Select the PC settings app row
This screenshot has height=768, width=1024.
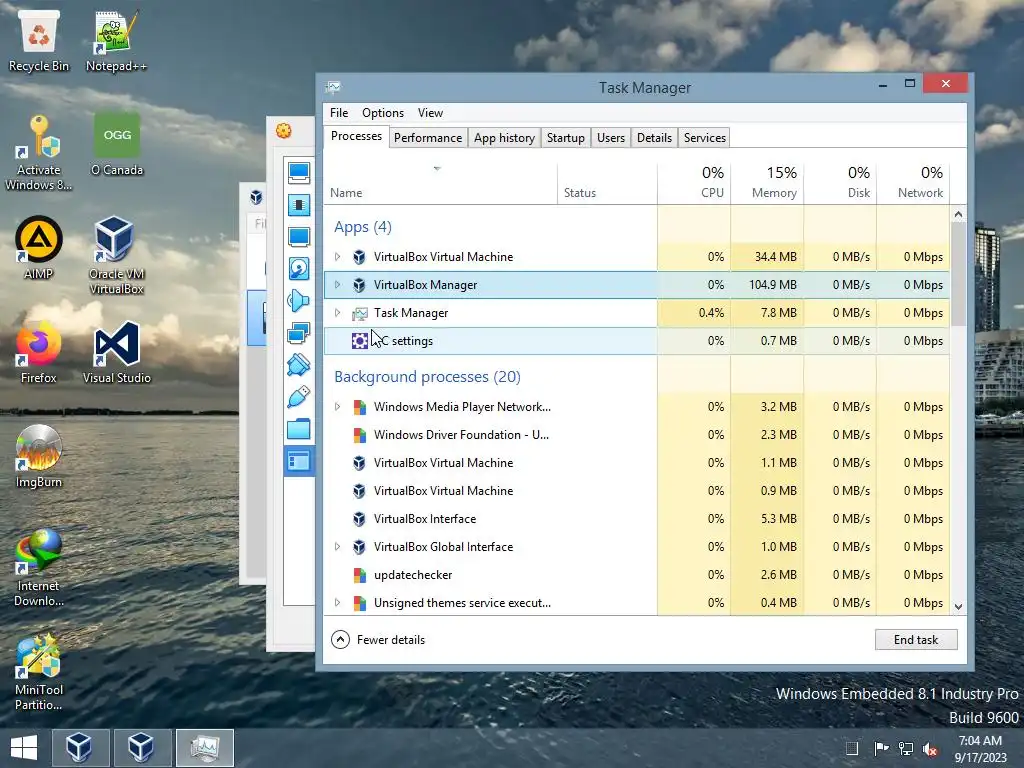tap(637, 341)
